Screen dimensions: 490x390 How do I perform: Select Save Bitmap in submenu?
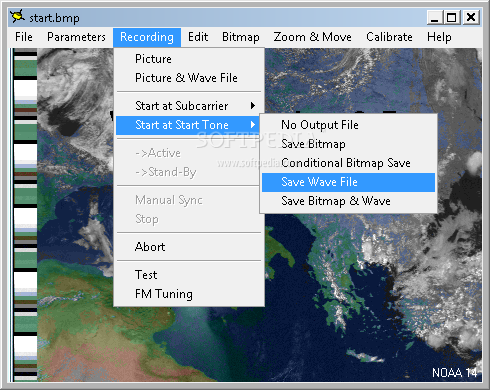348,144
